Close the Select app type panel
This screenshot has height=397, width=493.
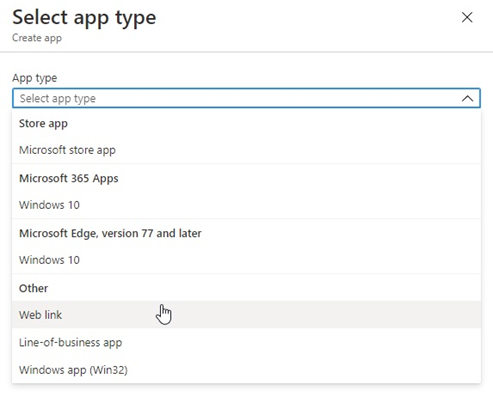[467, 17]
